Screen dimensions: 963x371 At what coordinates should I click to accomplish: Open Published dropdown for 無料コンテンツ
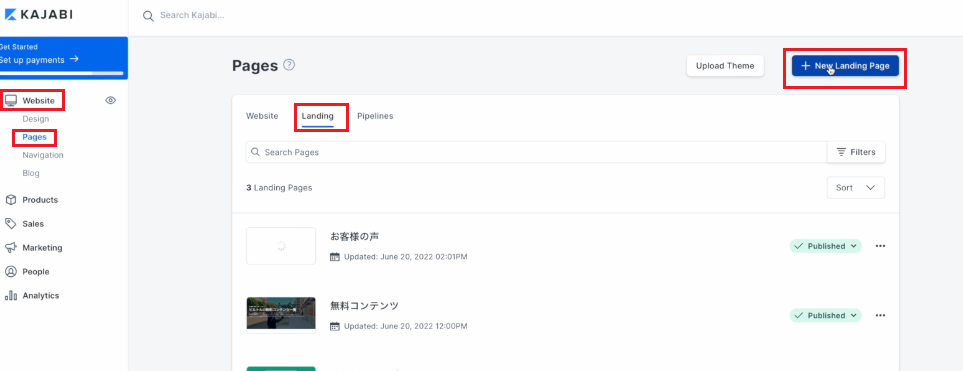825,316
